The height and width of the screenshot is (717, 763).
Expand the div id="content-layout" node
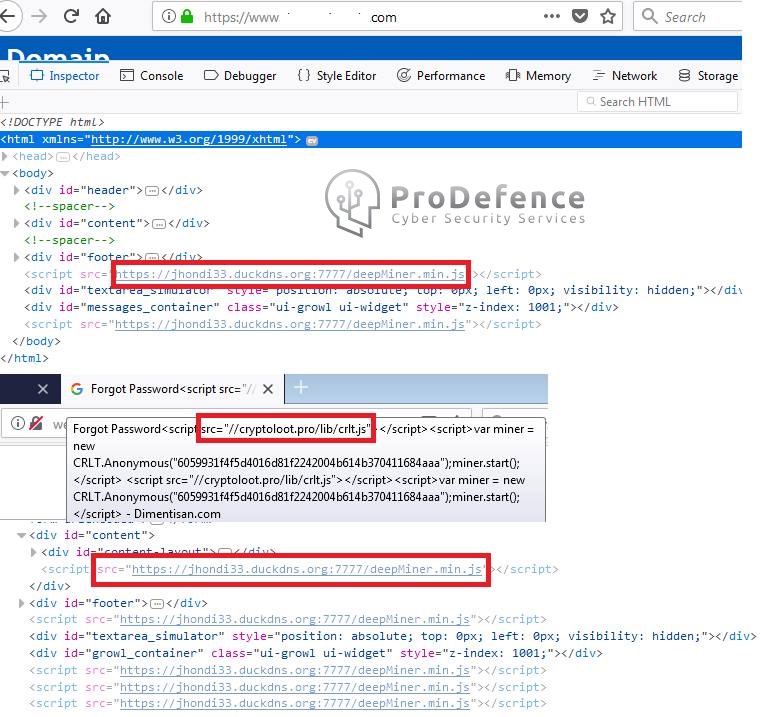33,552
